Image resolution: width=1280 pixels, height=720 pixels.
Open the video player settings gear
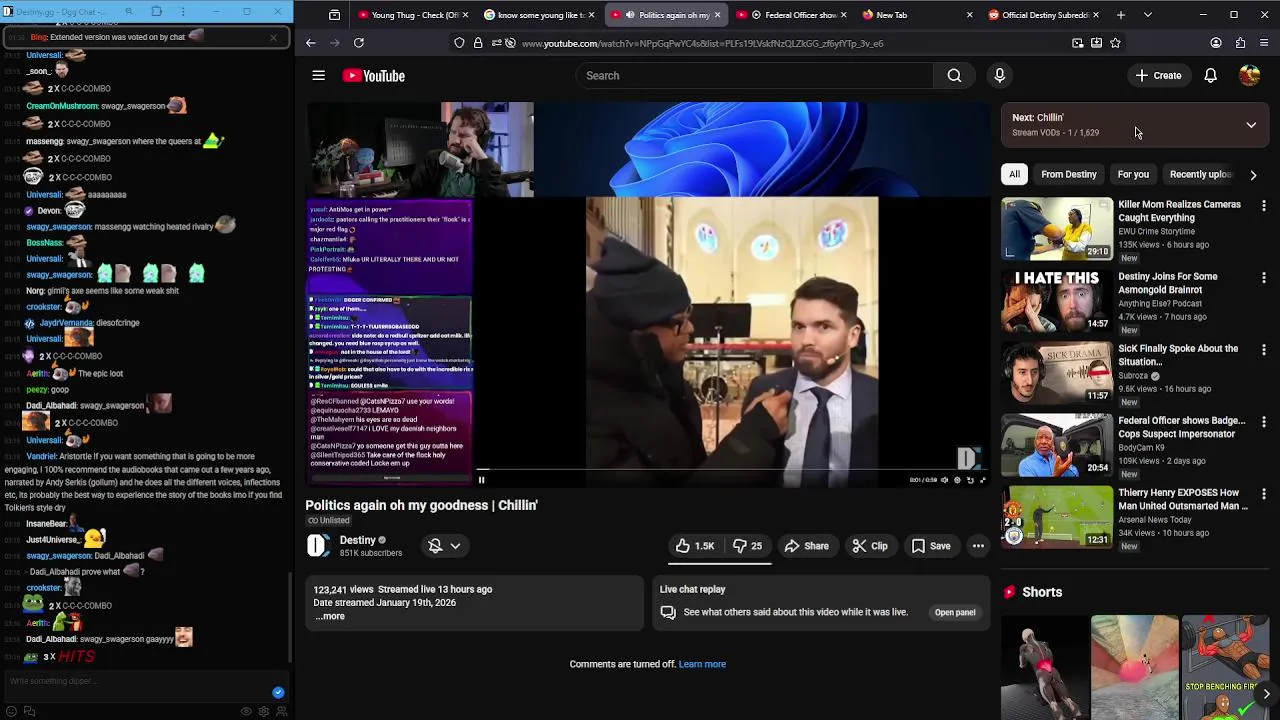click(x=957, y=480)
